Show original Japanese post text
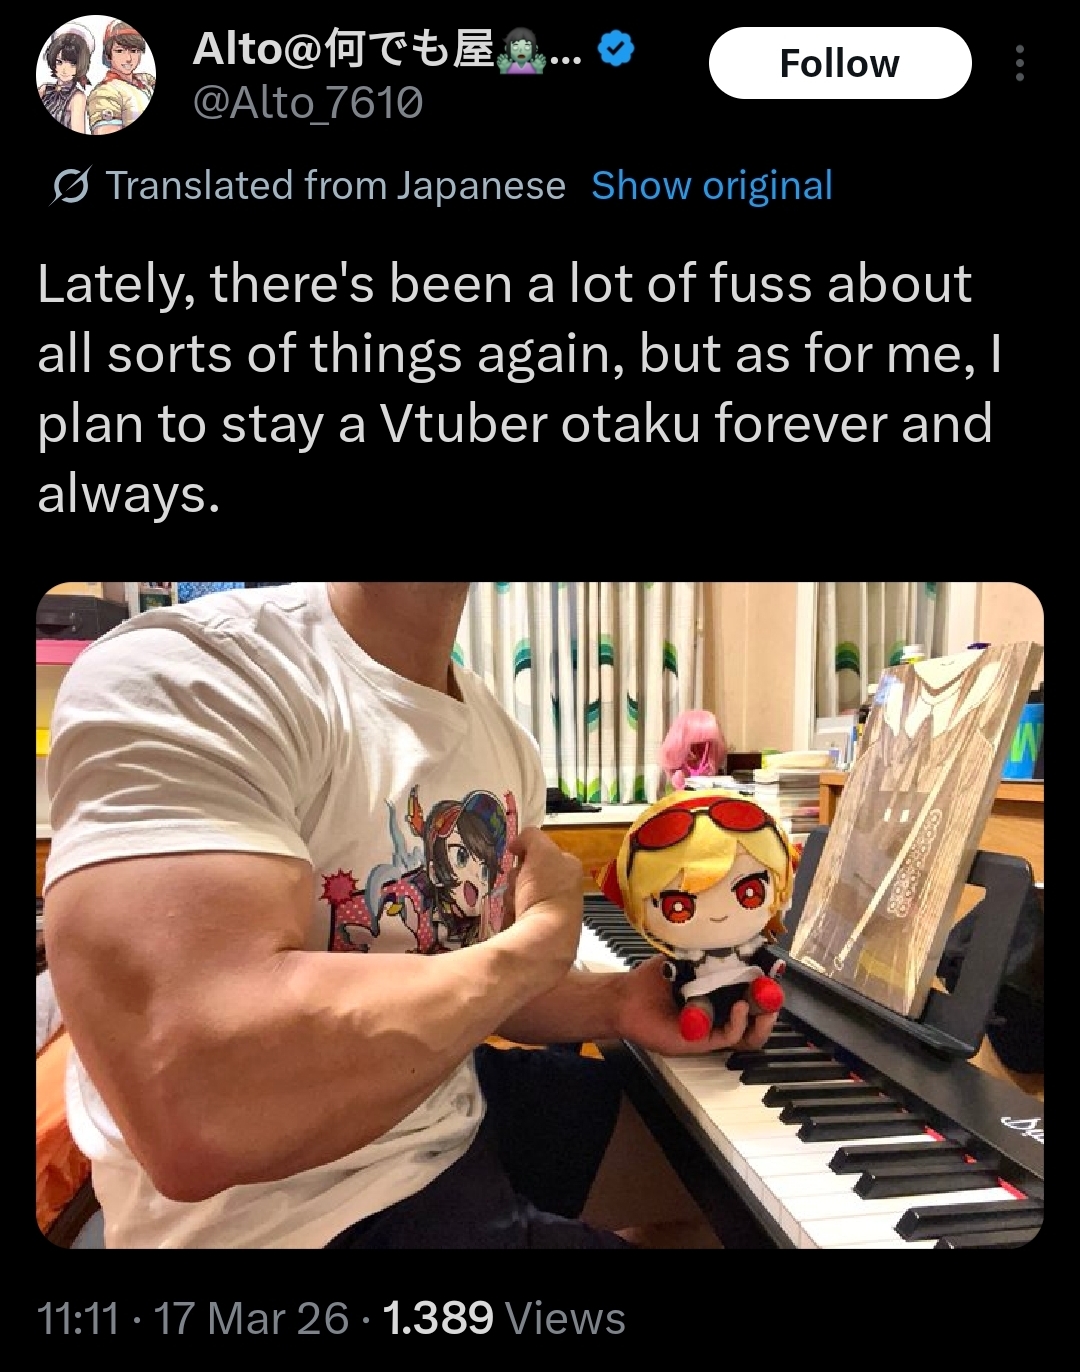This screenshot has width=1080, height=1372. tap(712, 186)
